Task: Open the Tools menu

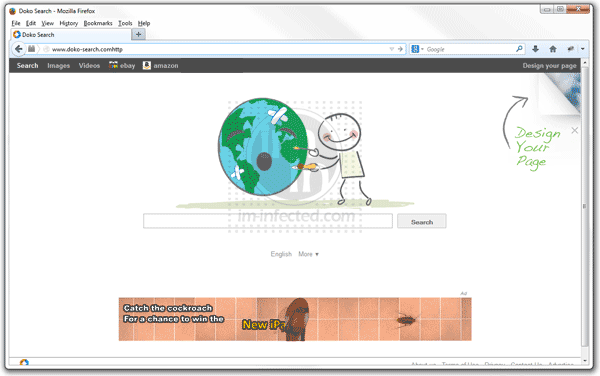Action: (x=125, y=23)
